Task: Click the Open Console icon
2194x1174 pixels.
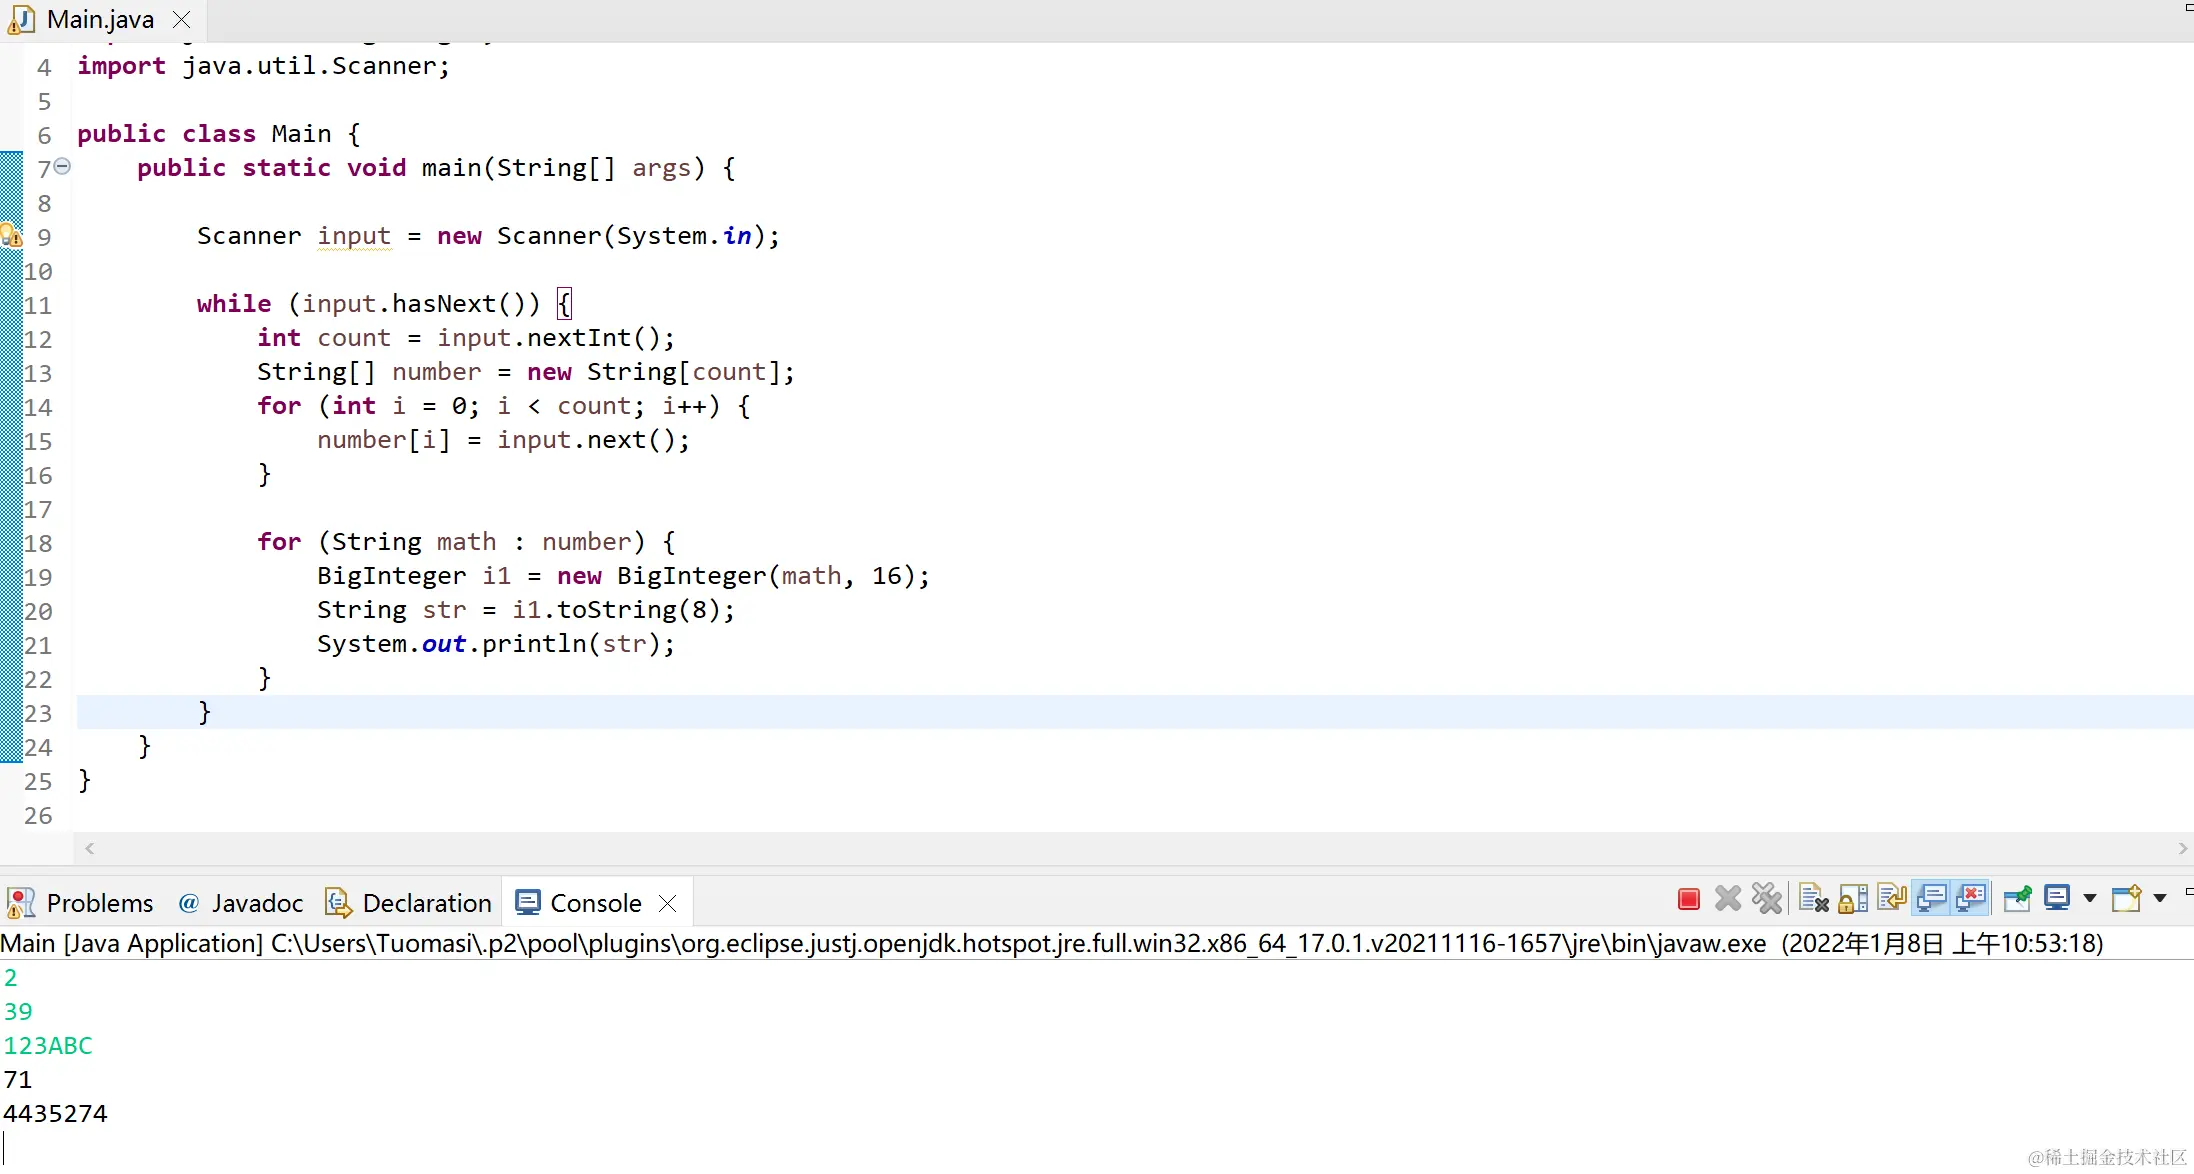Action: click(2125, 899)
